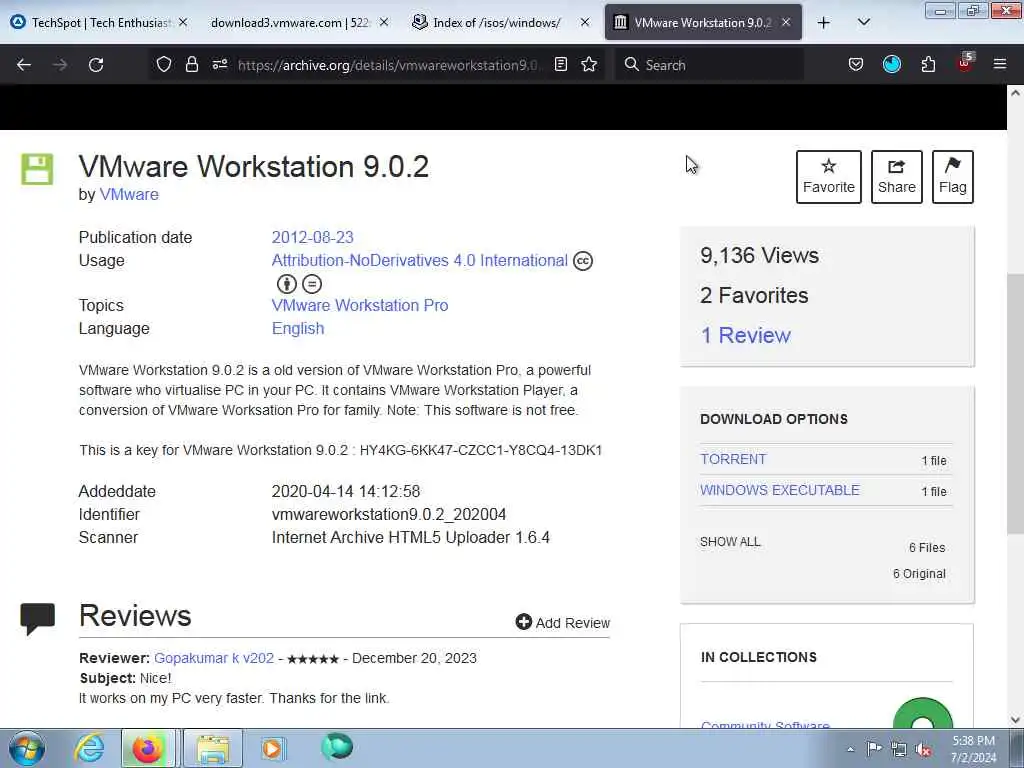Screen dimensions: 1024x768
Task: Open a new tab with plus button
Action: click(x=824, y=23)
